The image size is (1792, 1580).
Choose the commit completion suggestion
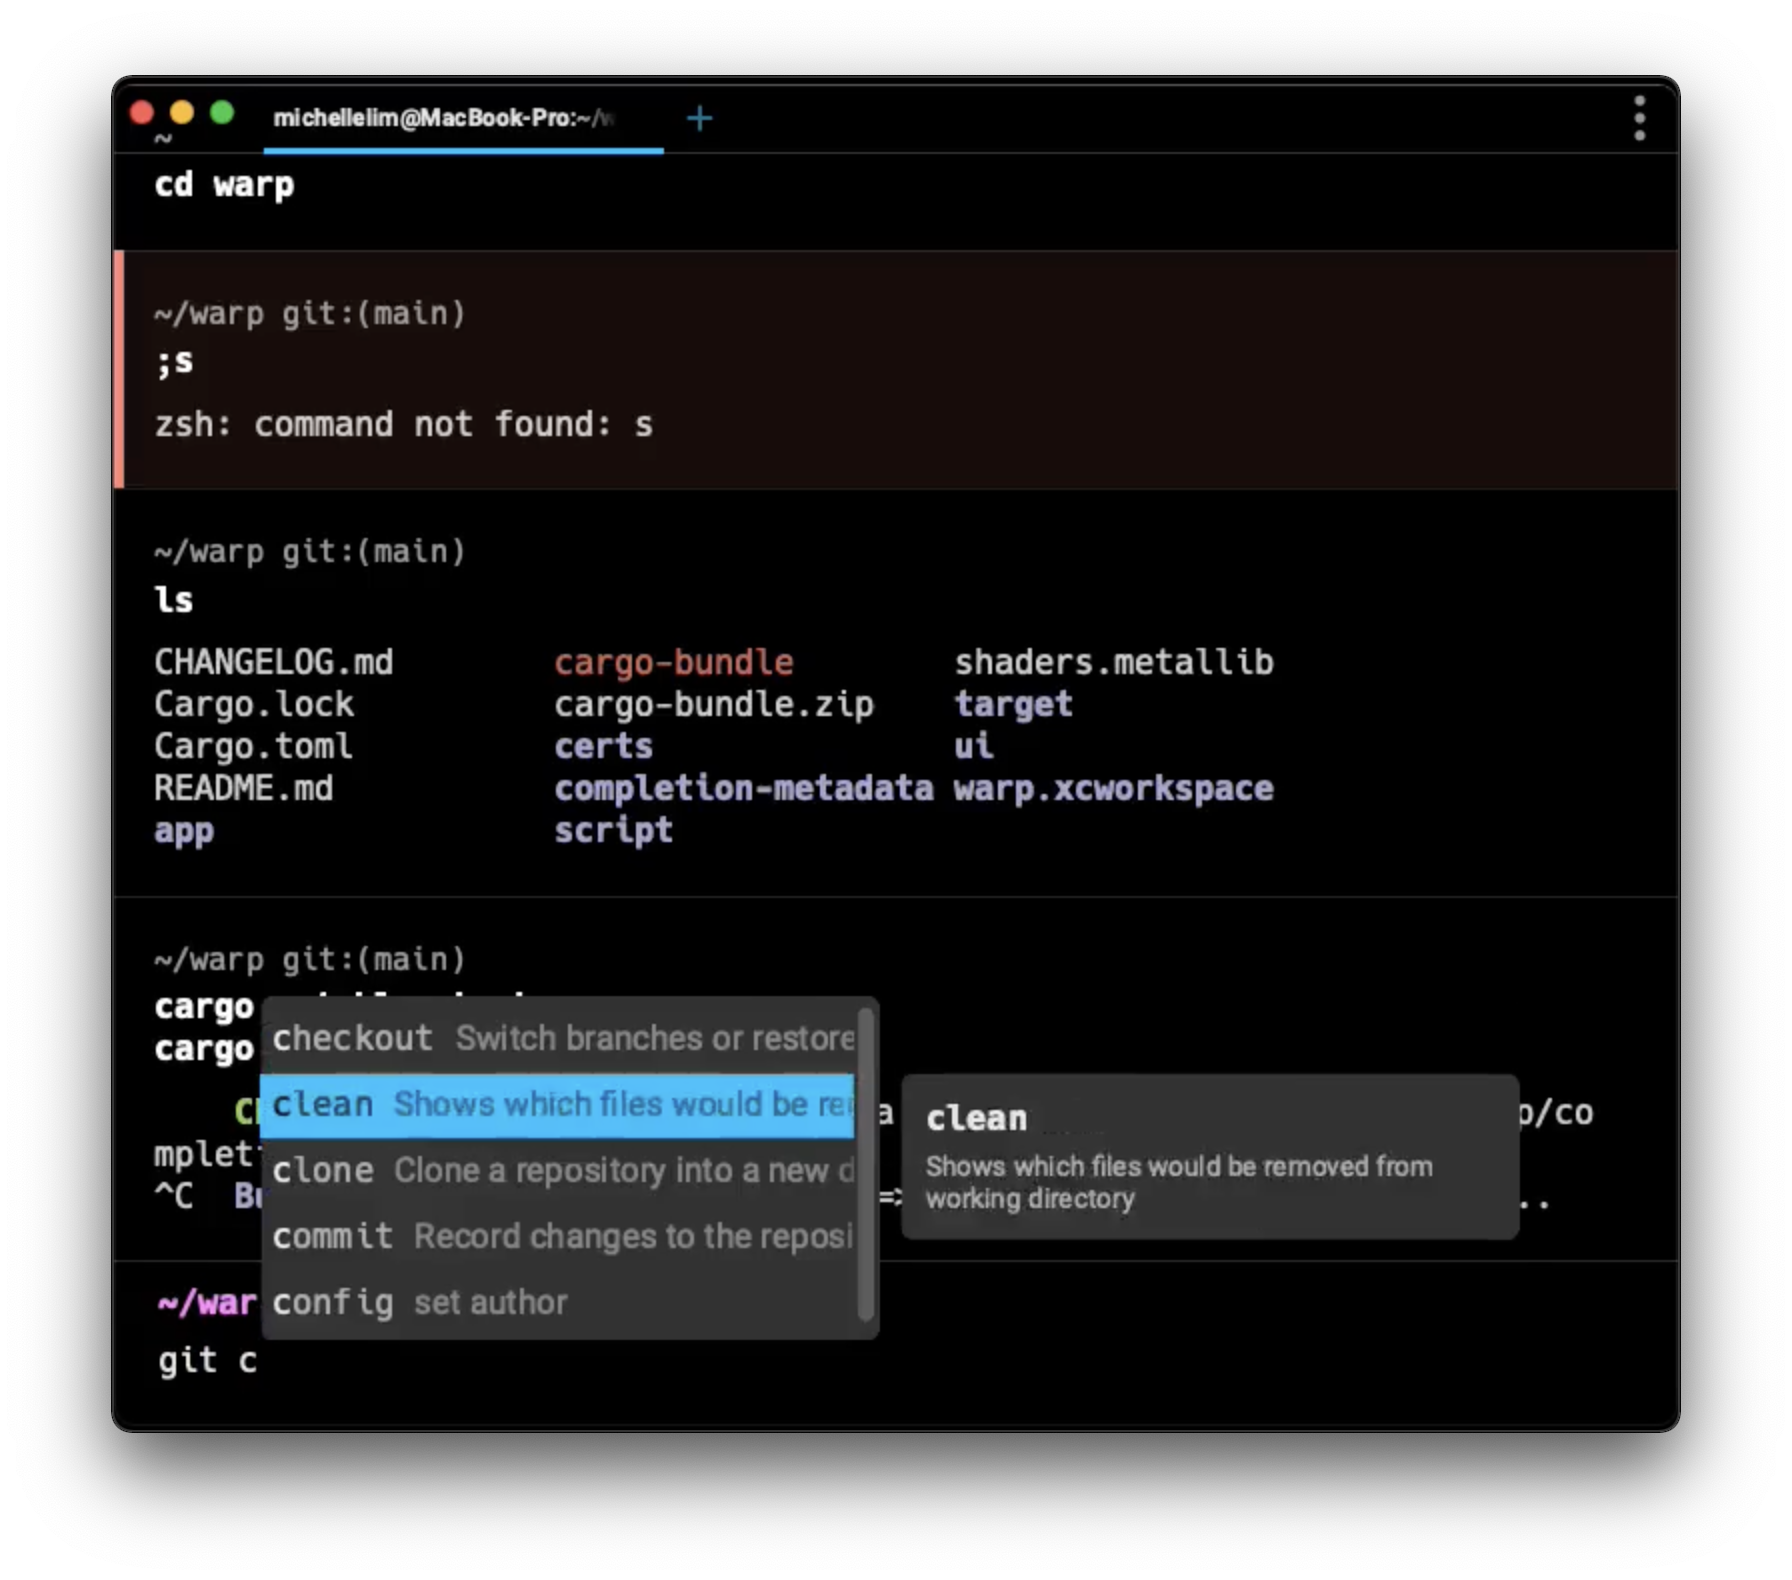[x=560, y=1237]
